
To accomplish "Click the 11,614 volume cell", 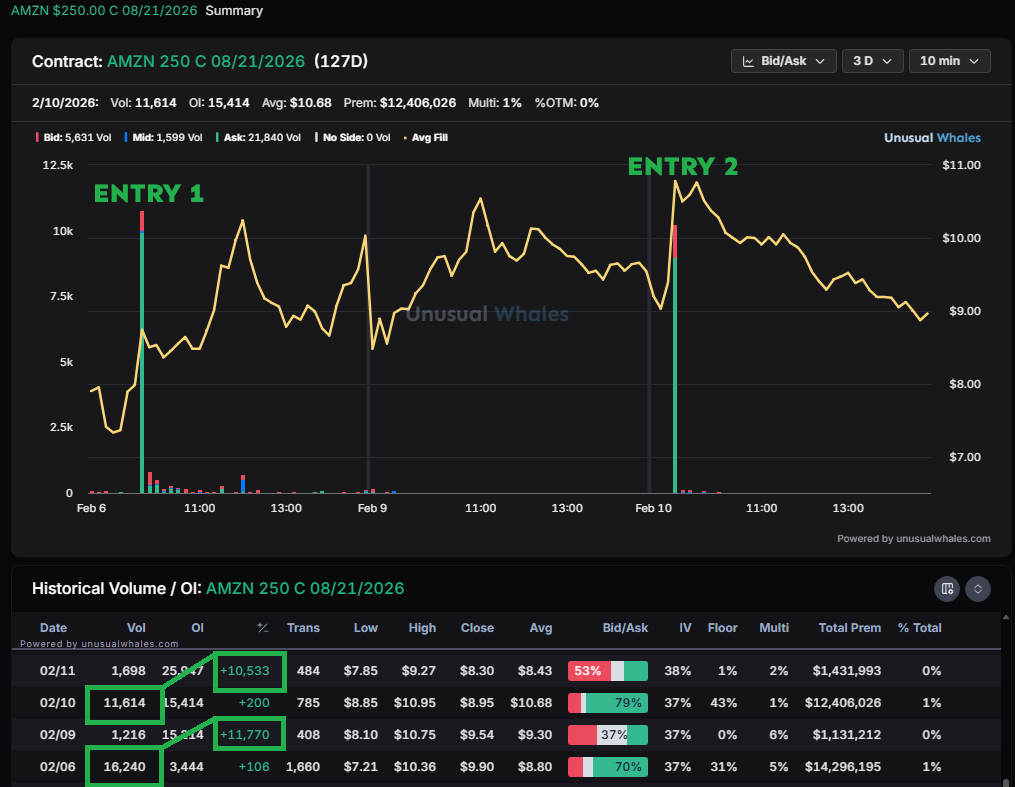I will pyautogui.click(x=124, y=703).
